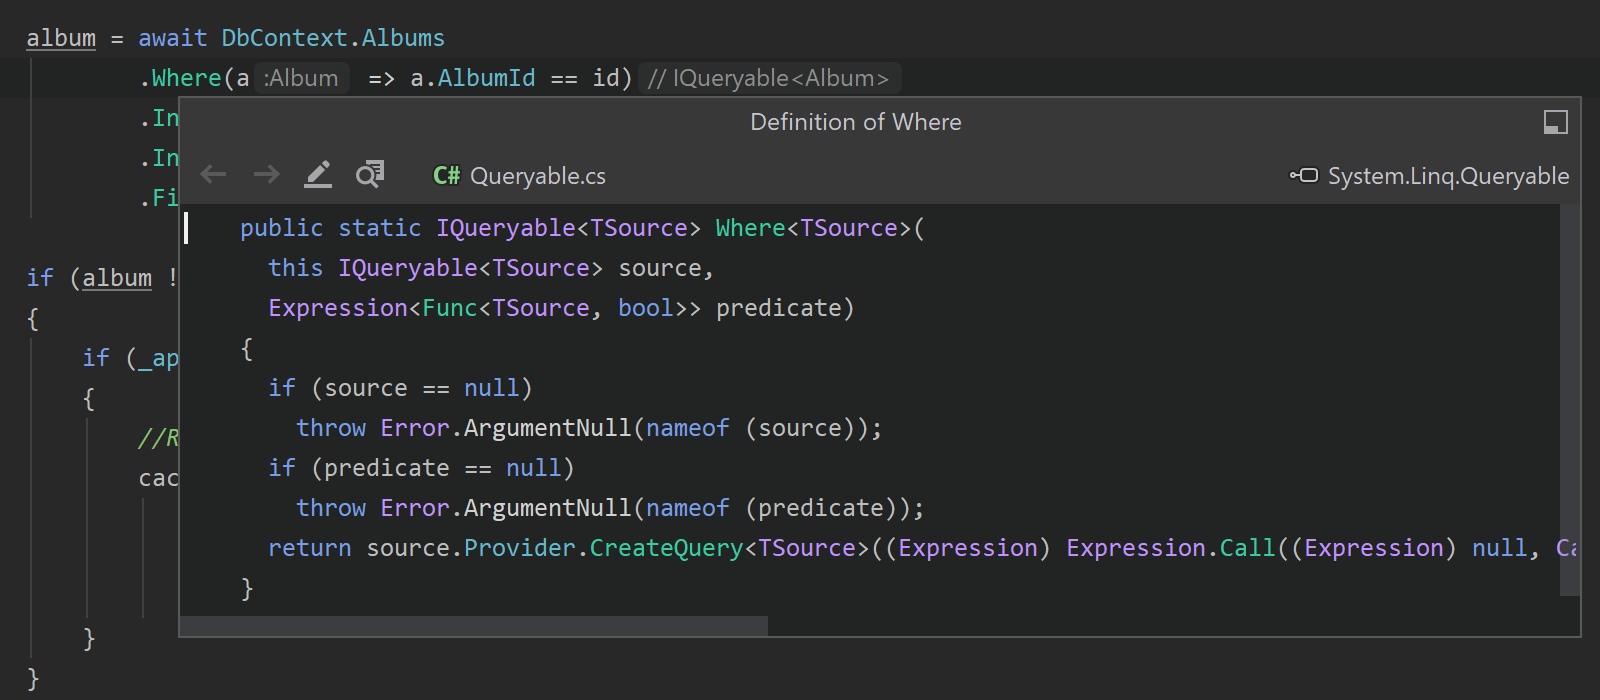Click the ':Album' type inlay hint
1600x700 pixels.
(x=301, y=78)
